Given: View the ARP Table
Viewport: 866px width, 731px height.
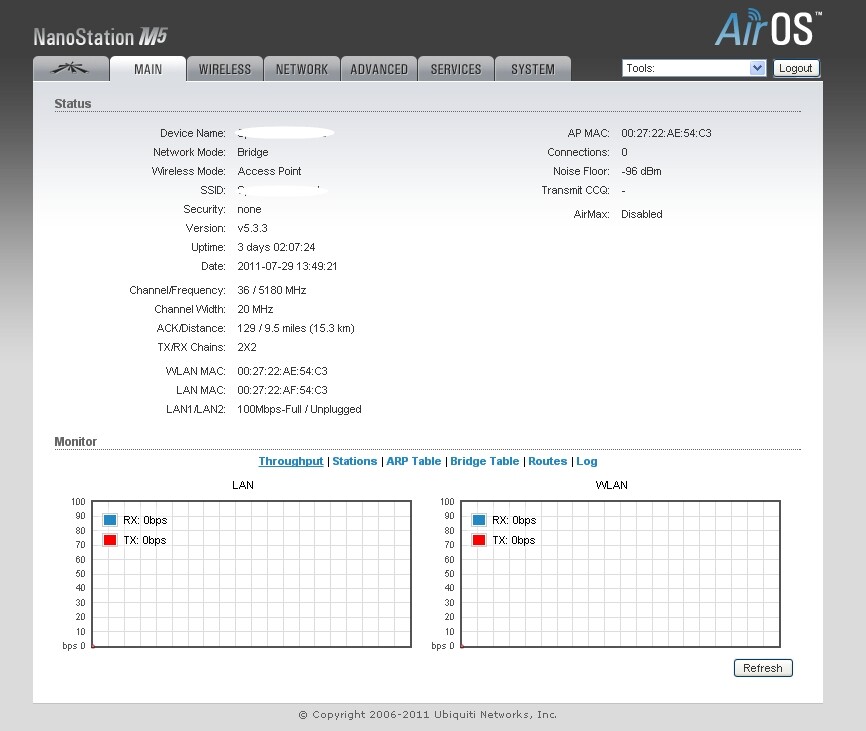Looking at the screenshot, I should 414,461.
